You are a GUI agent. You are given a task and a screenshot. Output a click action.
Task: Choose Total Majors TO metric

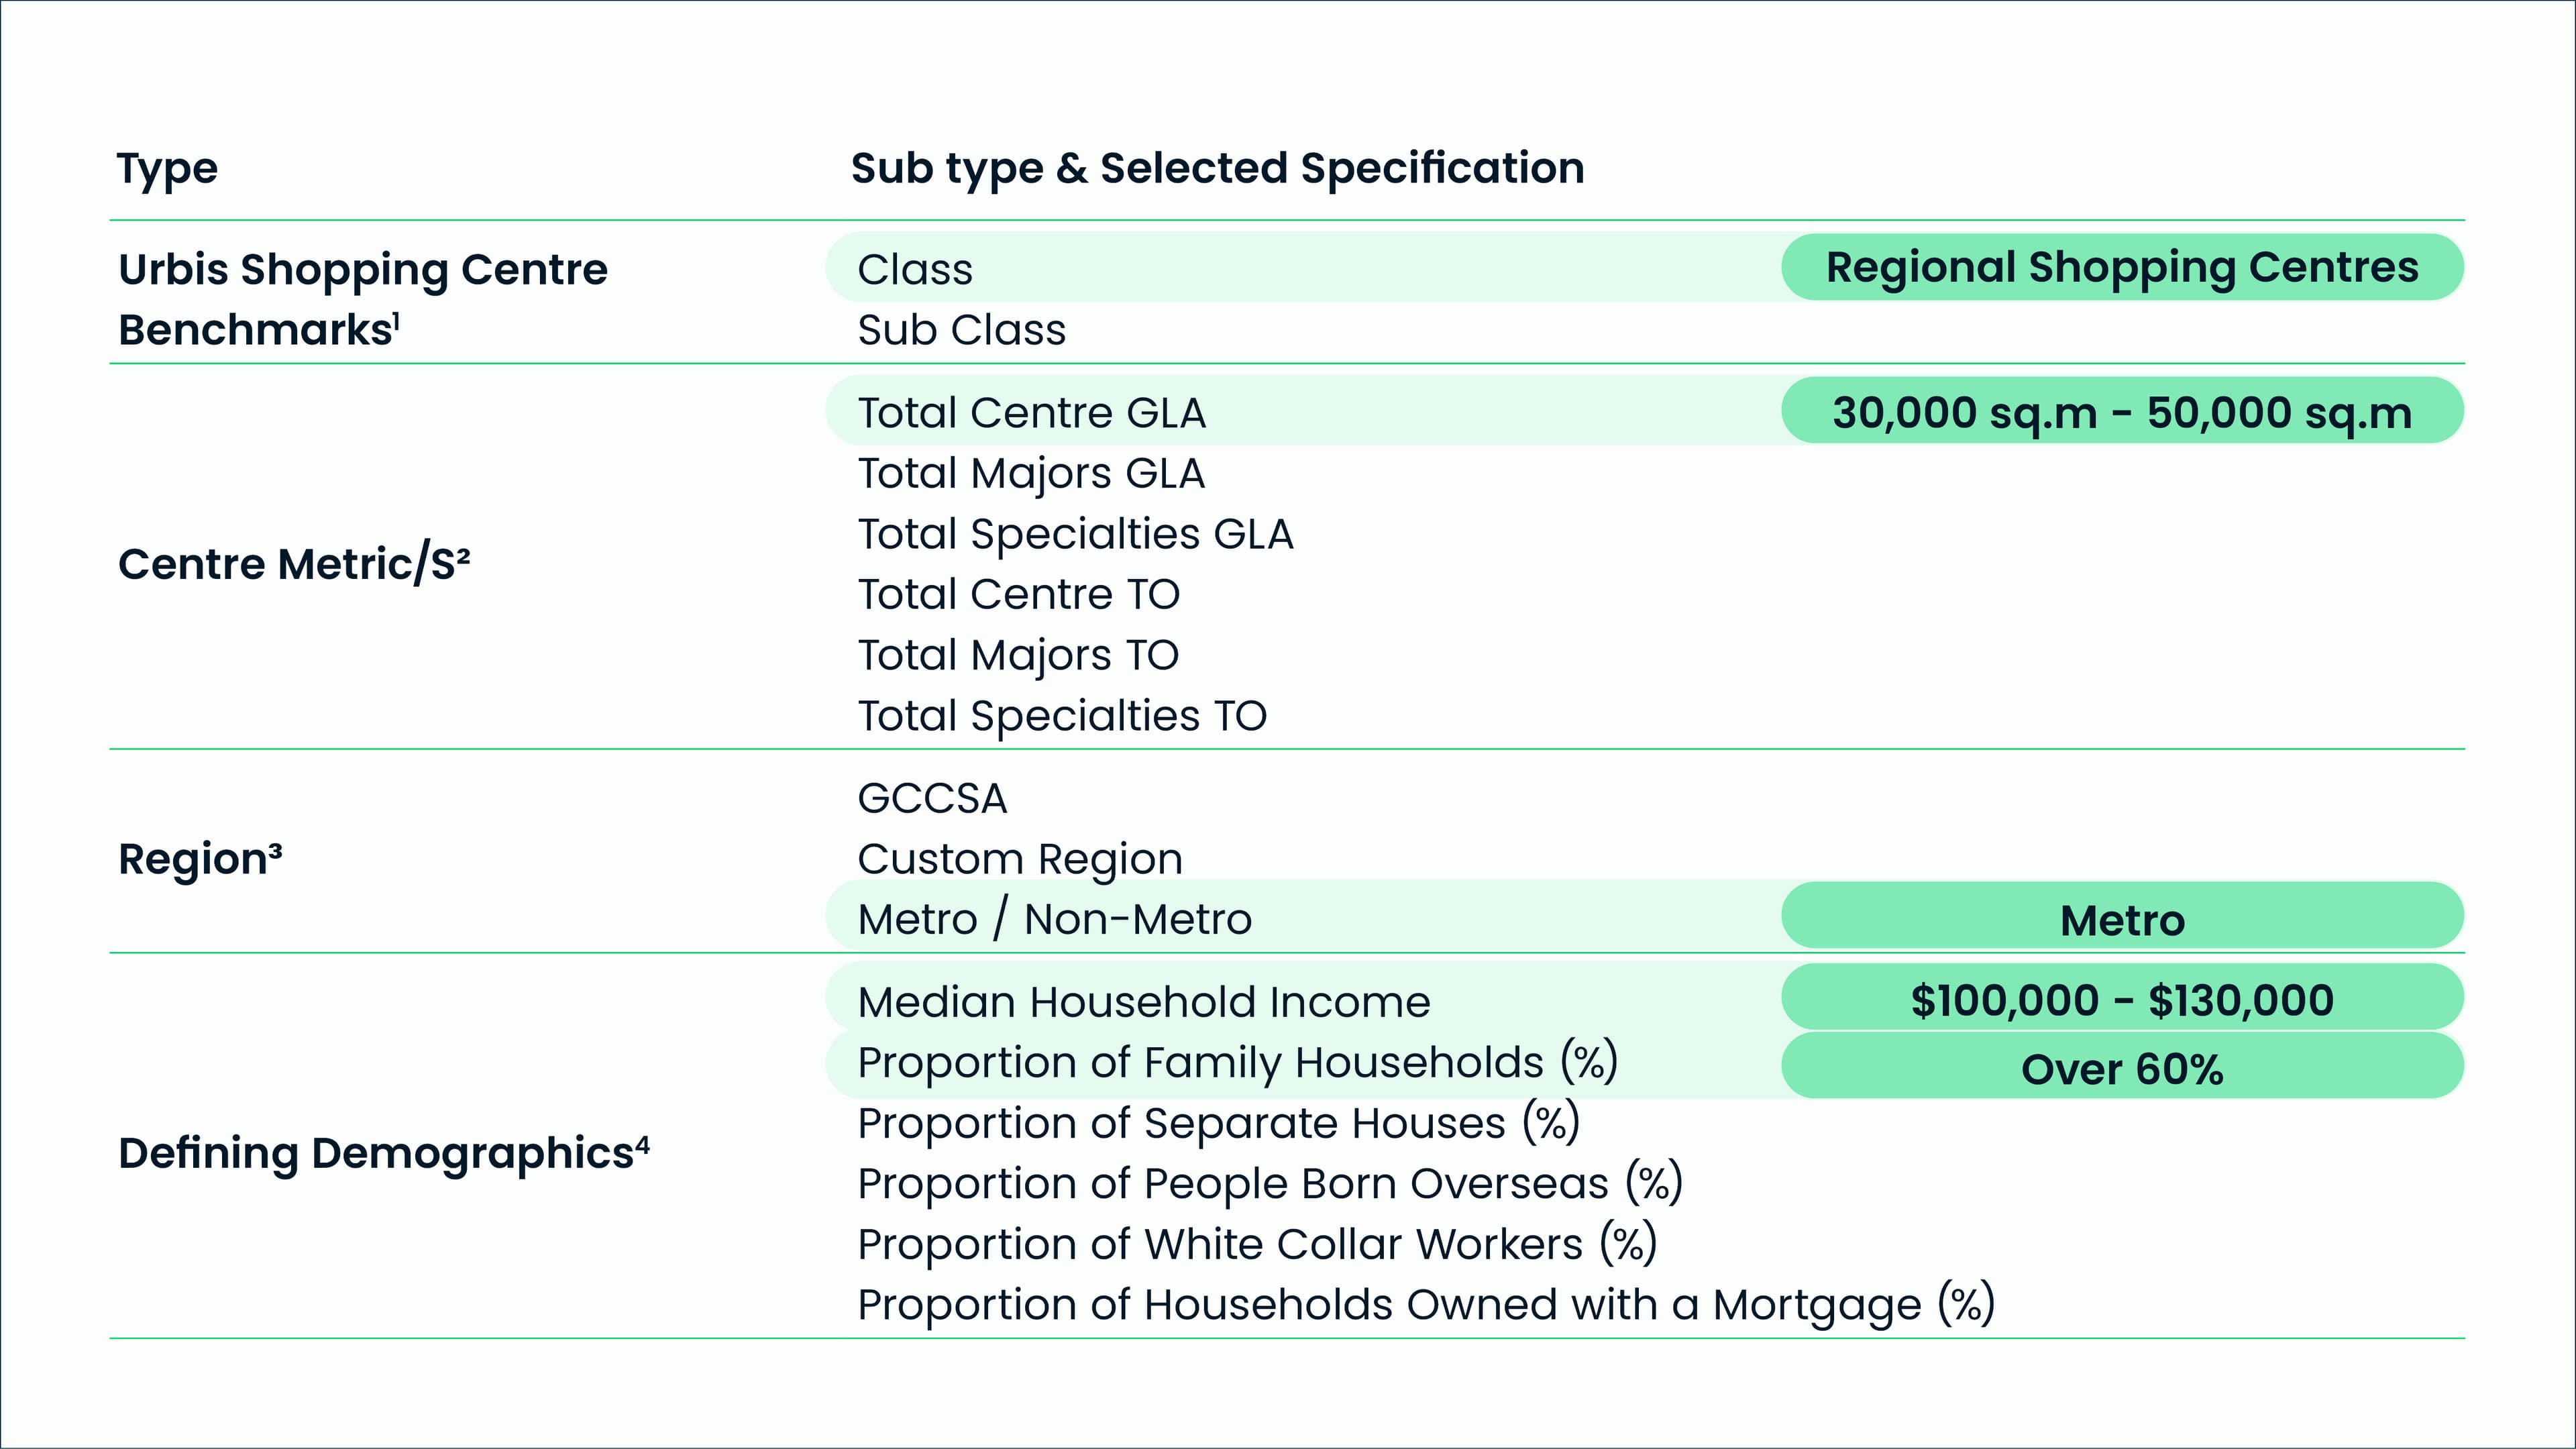tap(1017, 655)
